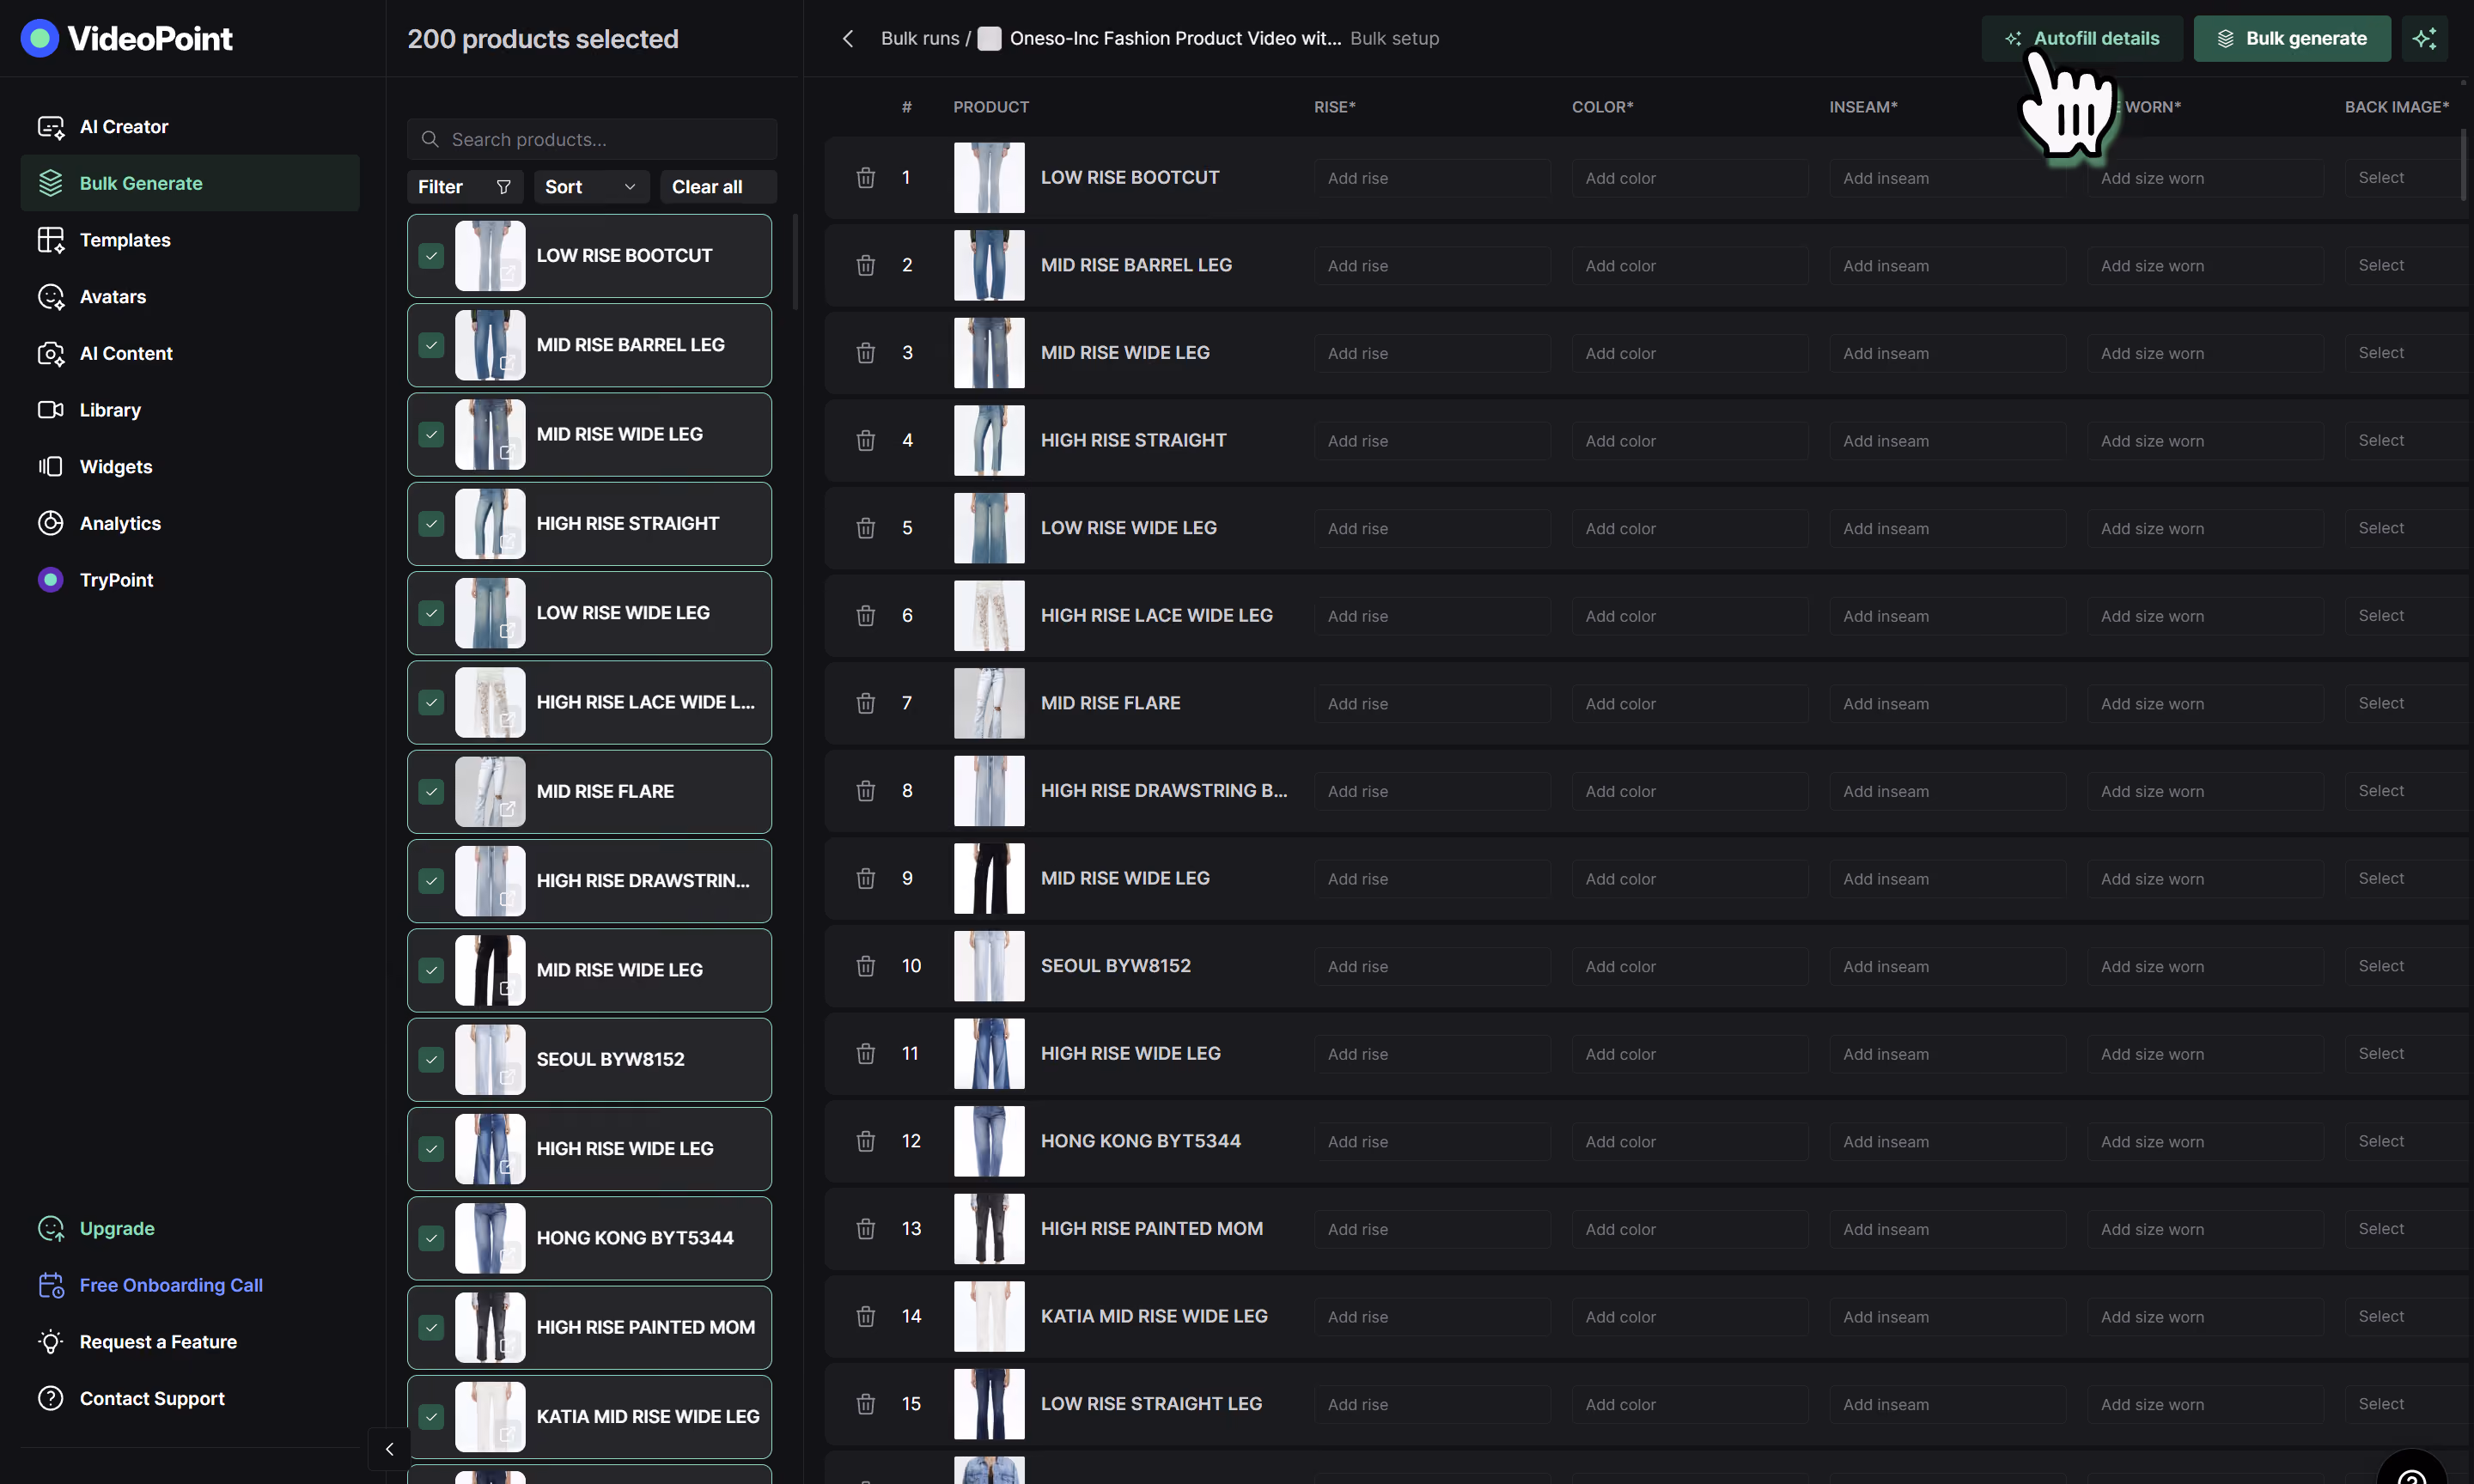Viewport: 2474px width, 1484px height.
Task: Delete row 6 HIGH RISE LACE WIDE LEG
Action: pyautogui.click(x=866, y=615)
